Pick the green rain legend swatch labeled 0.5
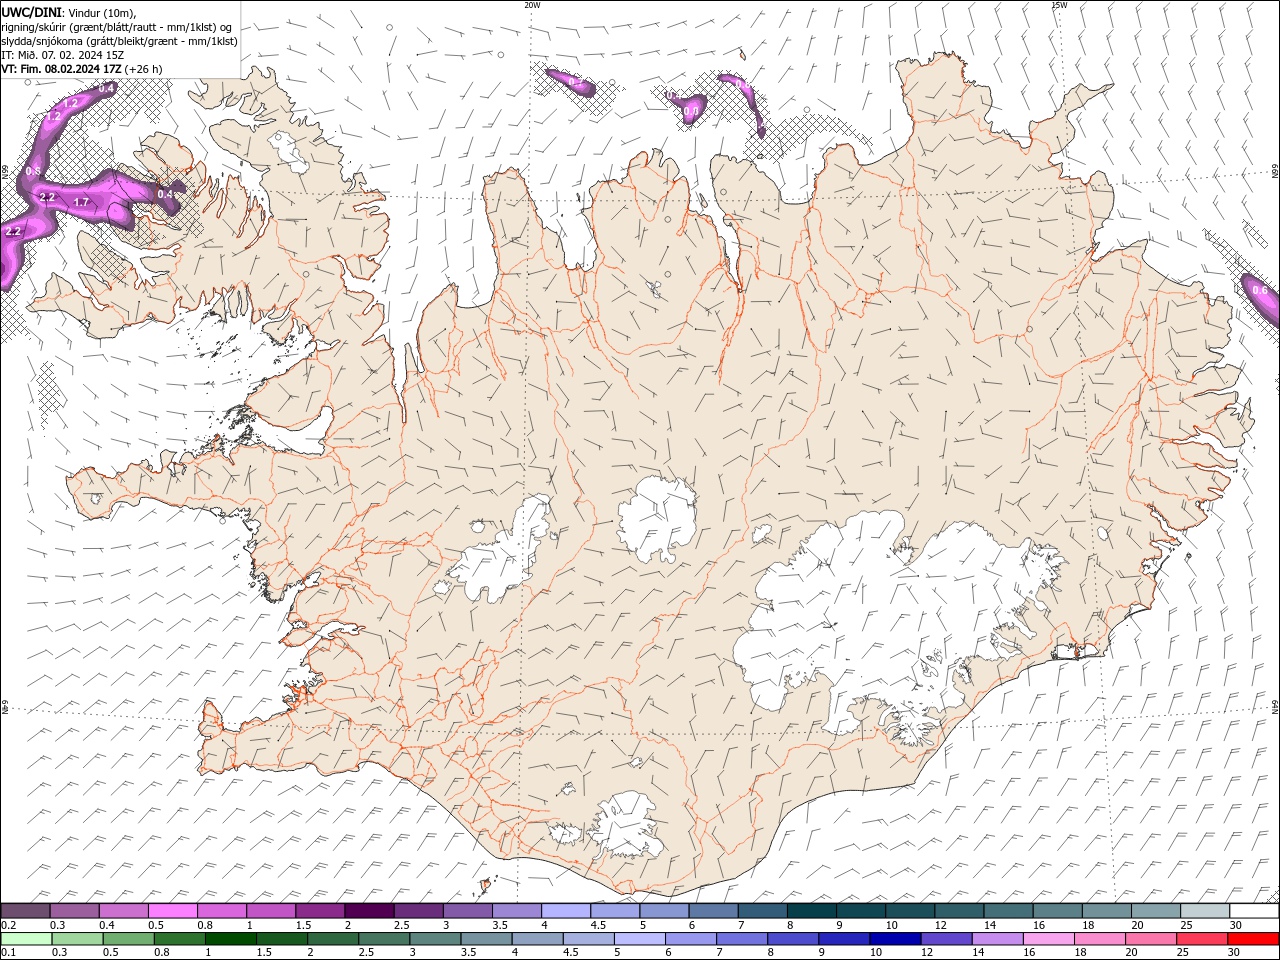1280x960 pixels. (128, 939)
